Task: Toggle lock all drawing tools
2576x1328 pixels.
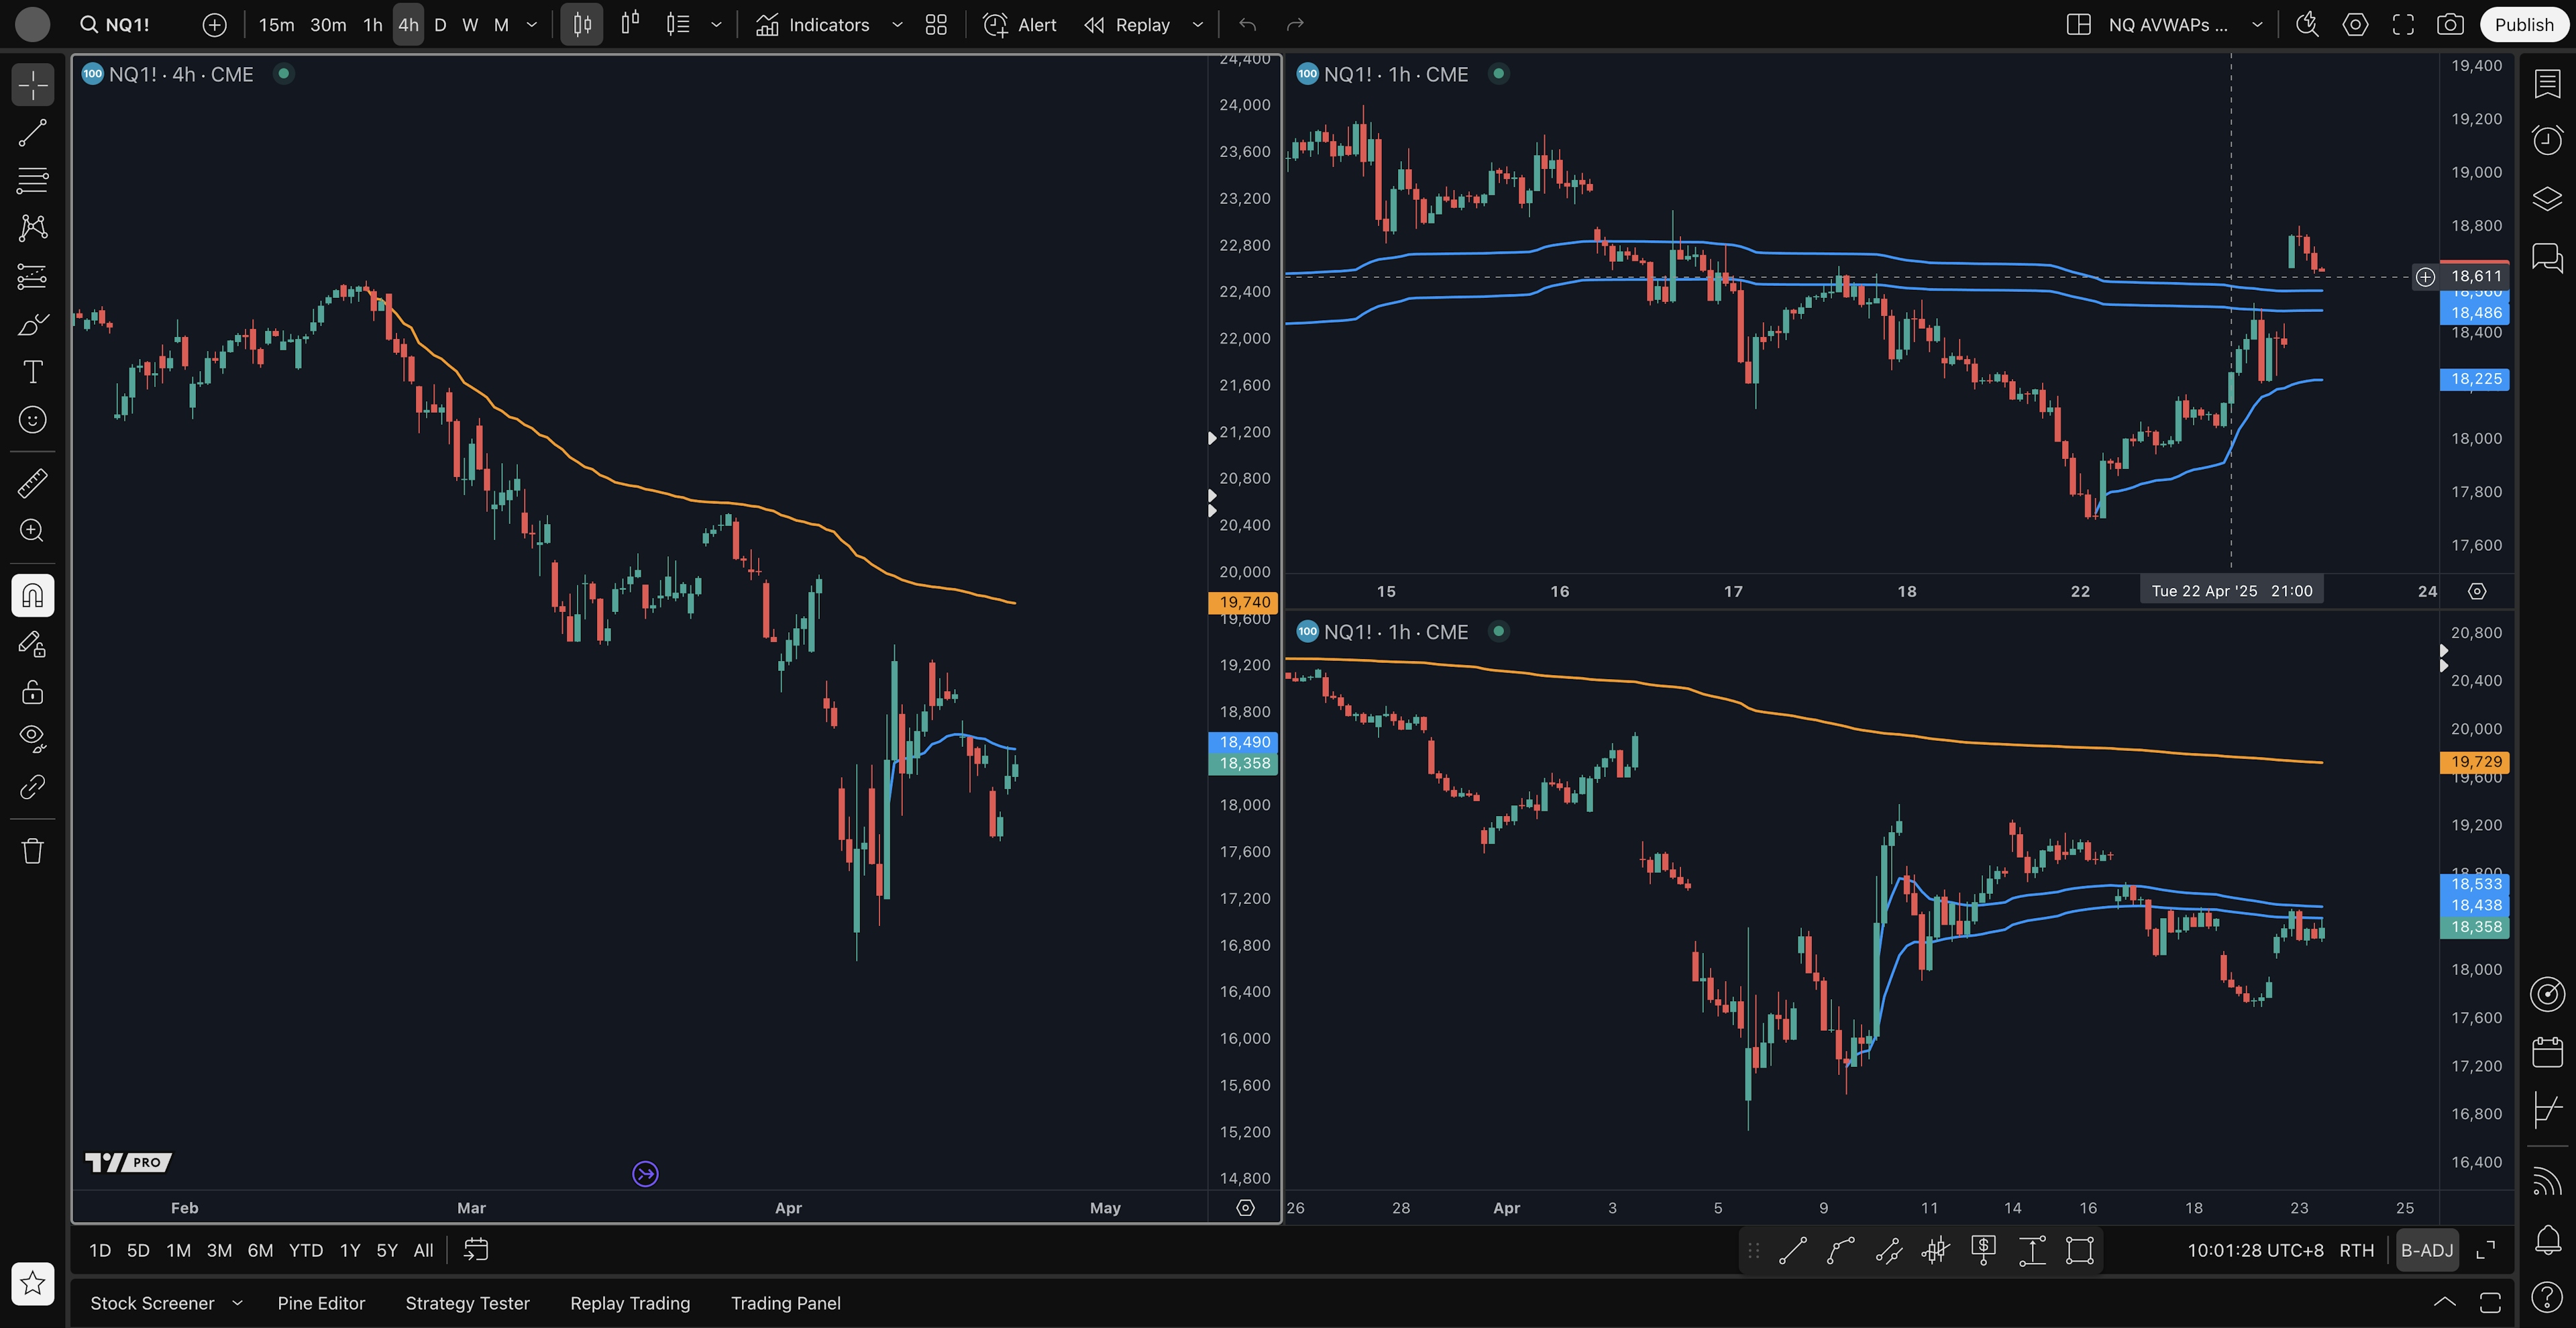Action: [x=32, y=692]
